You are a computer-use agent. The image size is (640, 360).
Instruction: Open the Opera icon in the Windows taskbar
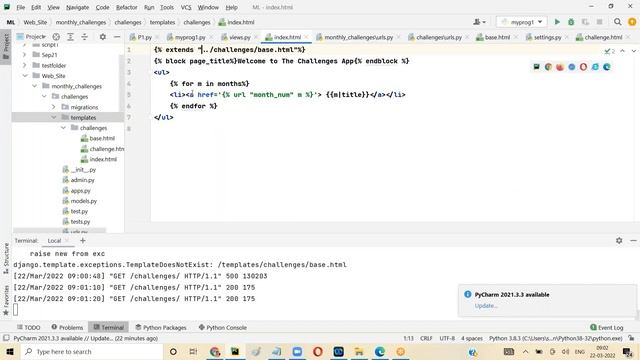click(318, 351)
